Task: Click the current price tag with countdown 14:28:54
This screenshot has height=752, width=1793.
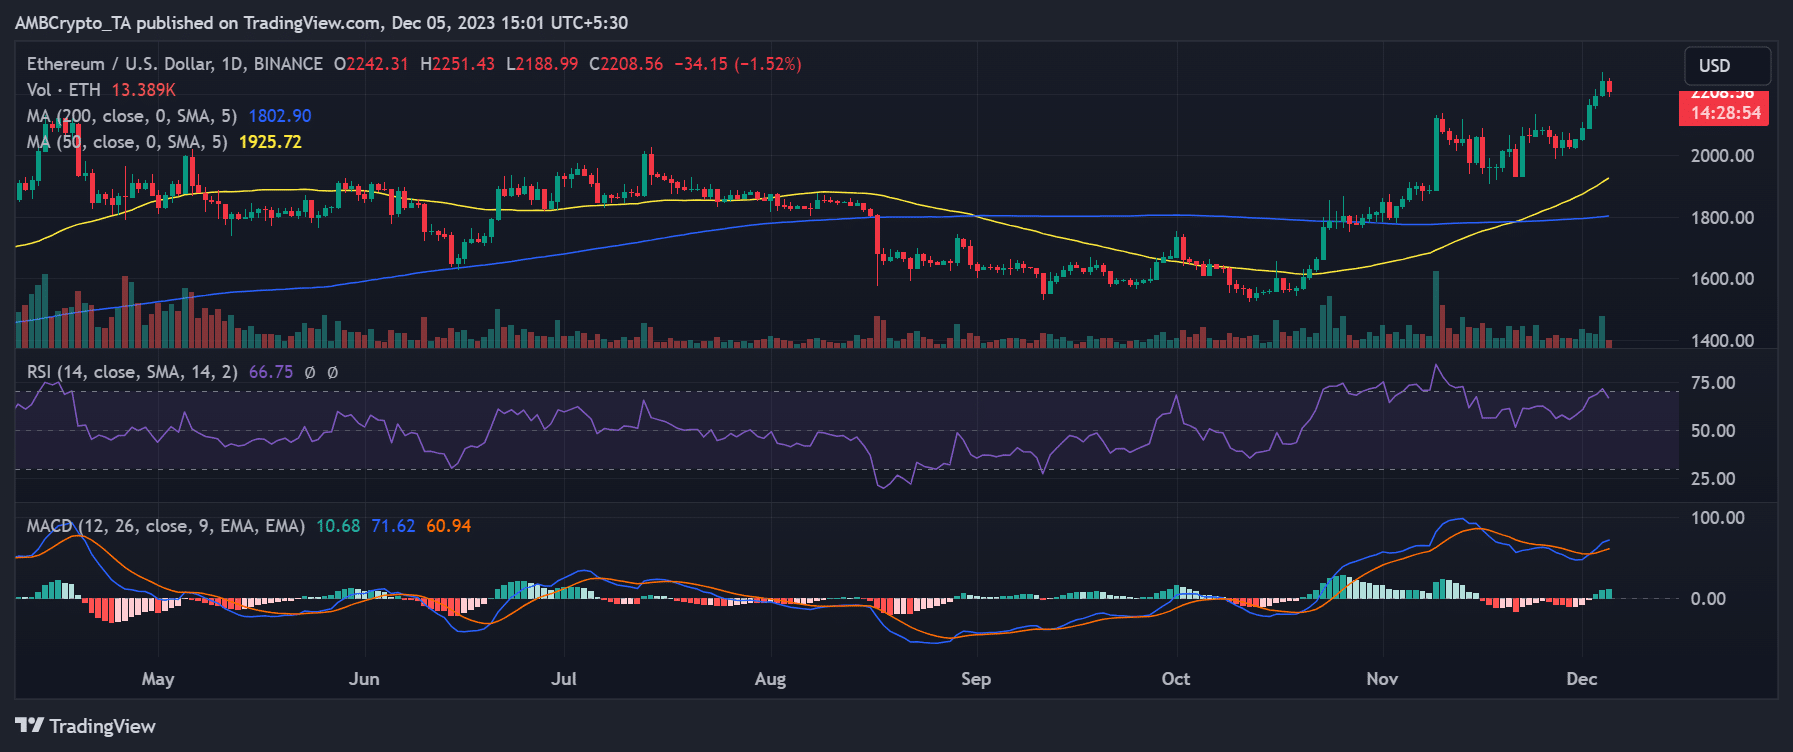Action: tap(1725, 107)
